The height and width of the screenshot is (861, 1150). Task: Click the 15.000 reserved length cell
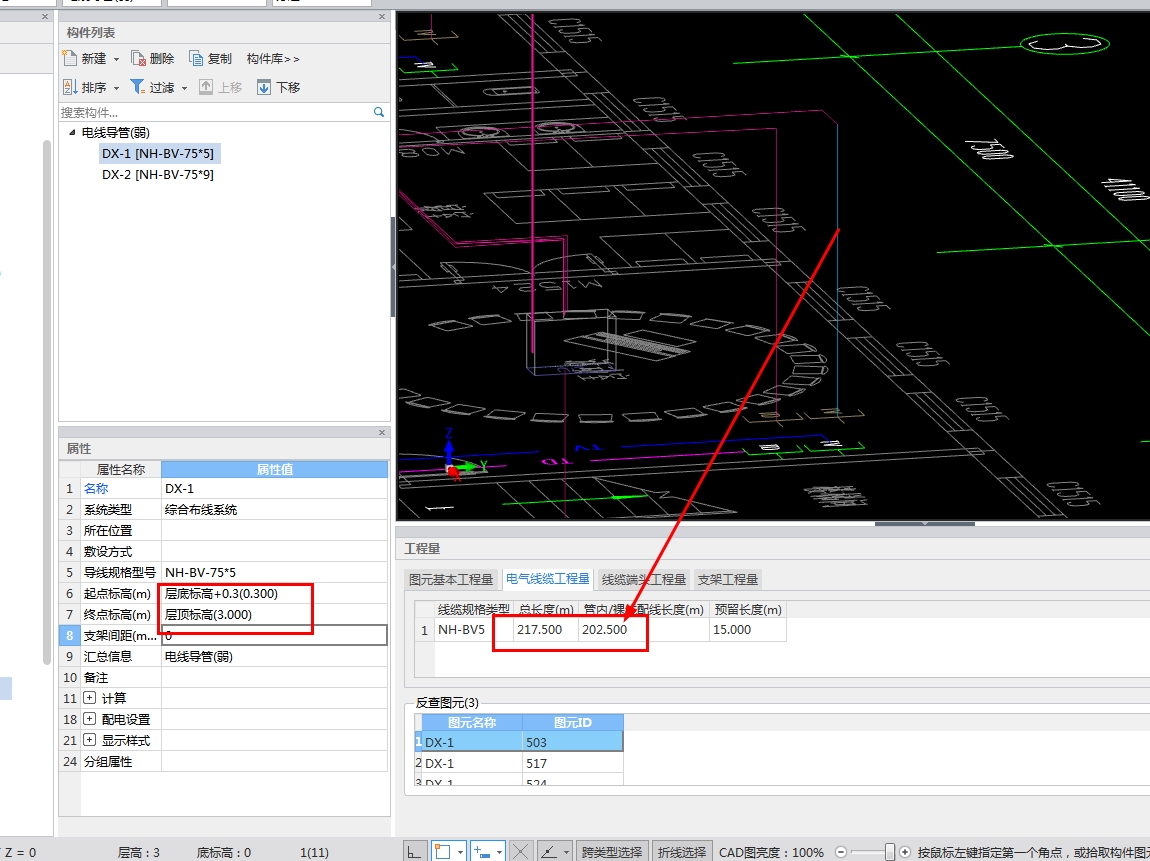tap(748, 630)
